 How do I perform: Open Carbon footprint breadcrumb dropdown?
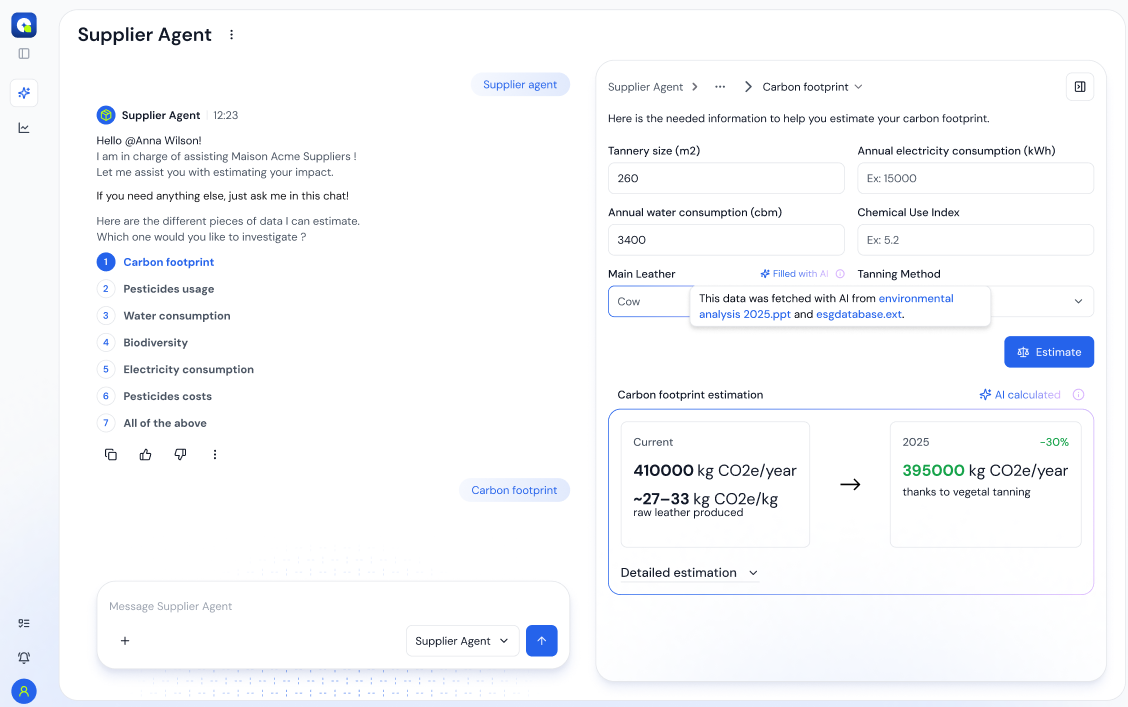(x=812, y=87)
